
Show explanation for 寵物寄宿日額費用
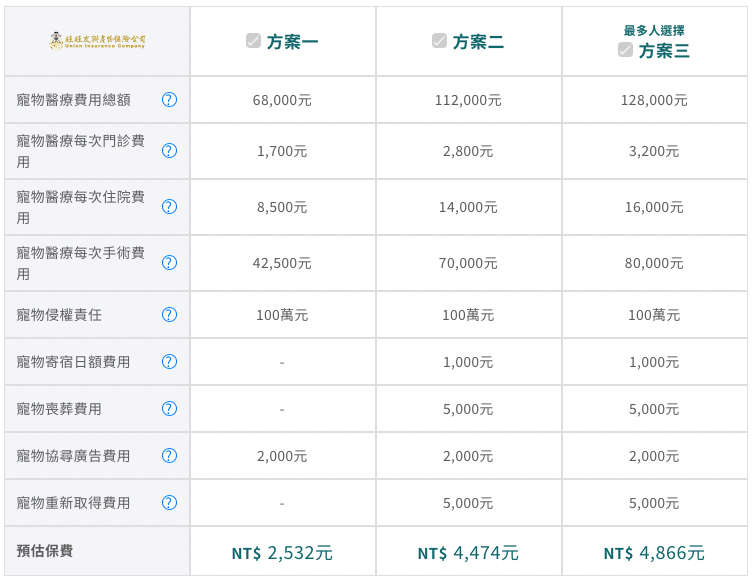[x=169, y=362]
